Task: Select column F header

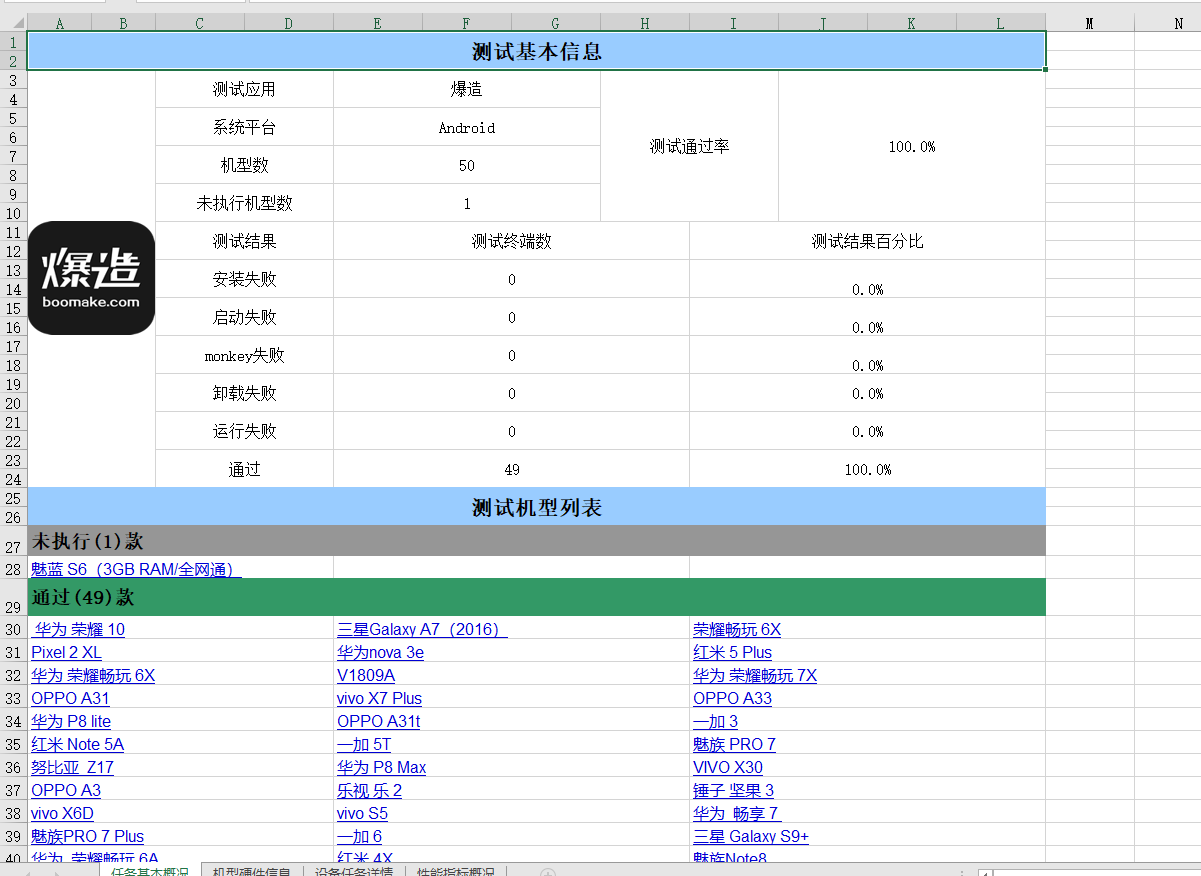Action: (x=466, y=23)
